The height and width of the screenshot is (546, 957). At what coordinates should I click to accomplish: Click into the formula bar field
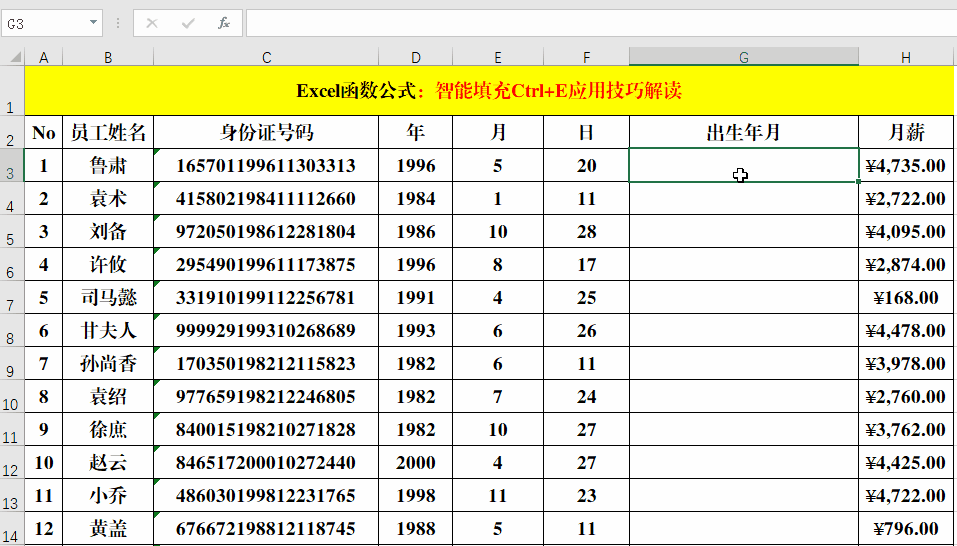tap(601, 23)
